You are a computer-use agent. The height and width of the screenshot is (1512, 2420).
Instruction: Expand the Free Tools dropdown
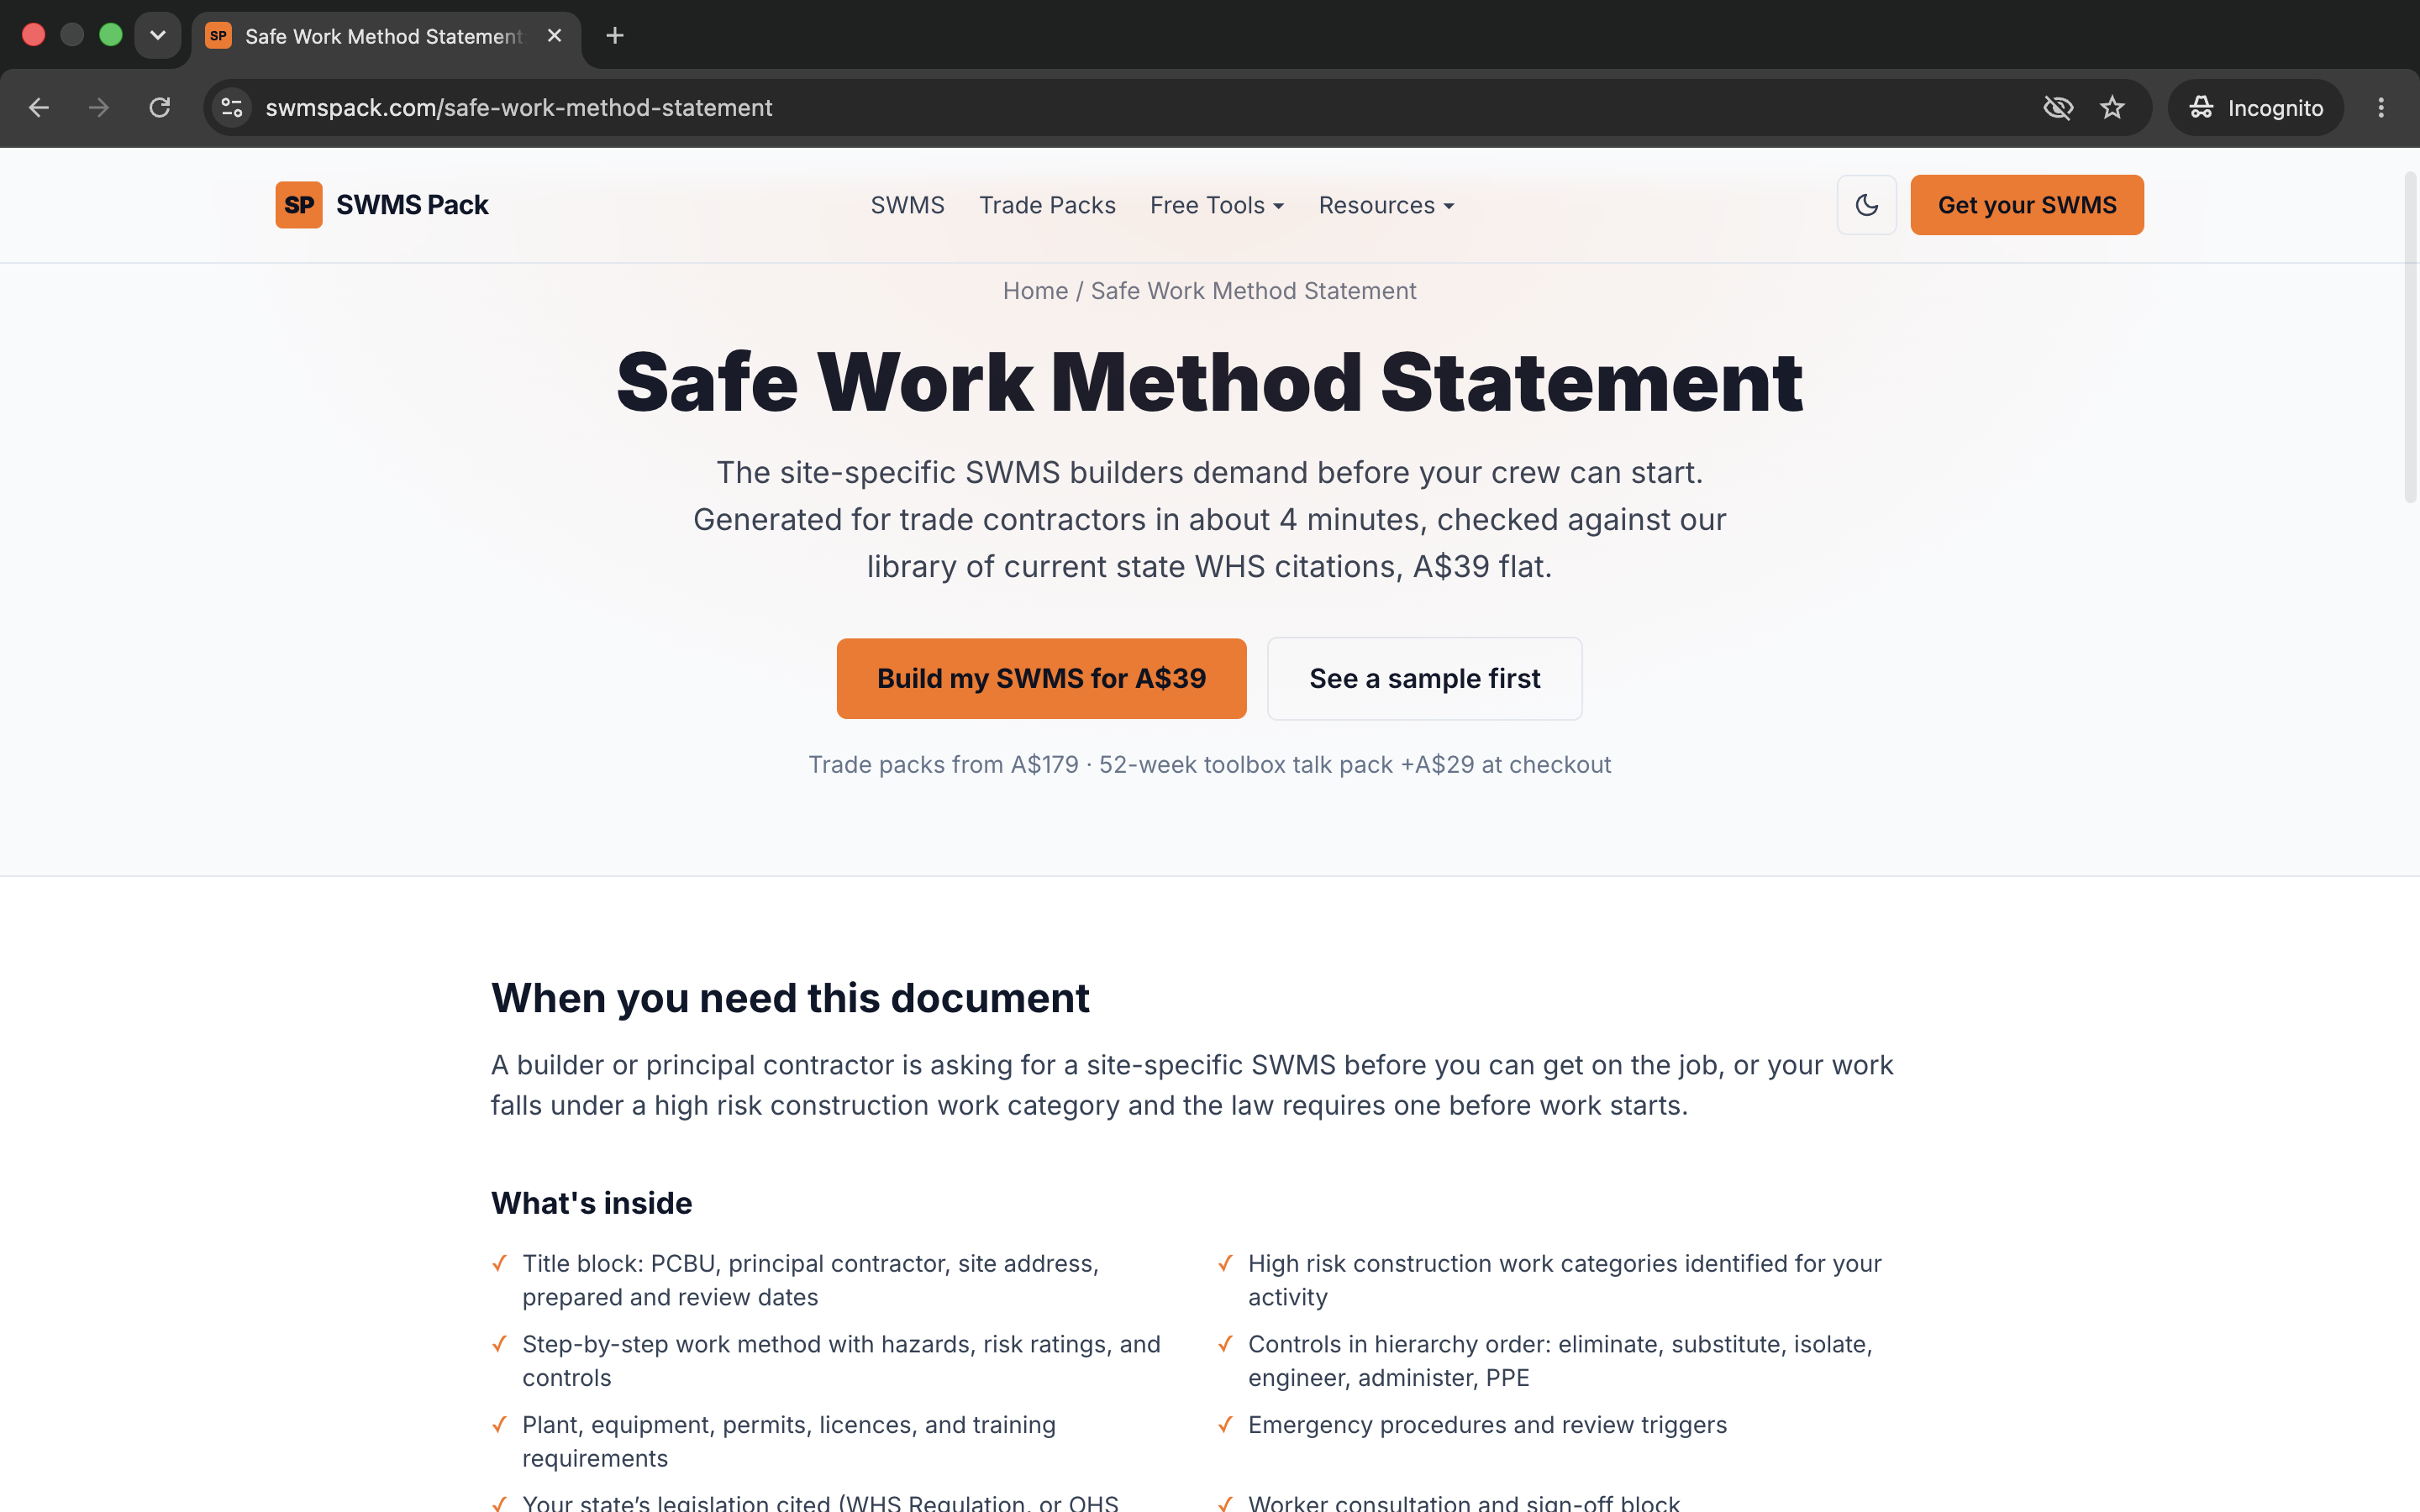[x=1216, y=205]
